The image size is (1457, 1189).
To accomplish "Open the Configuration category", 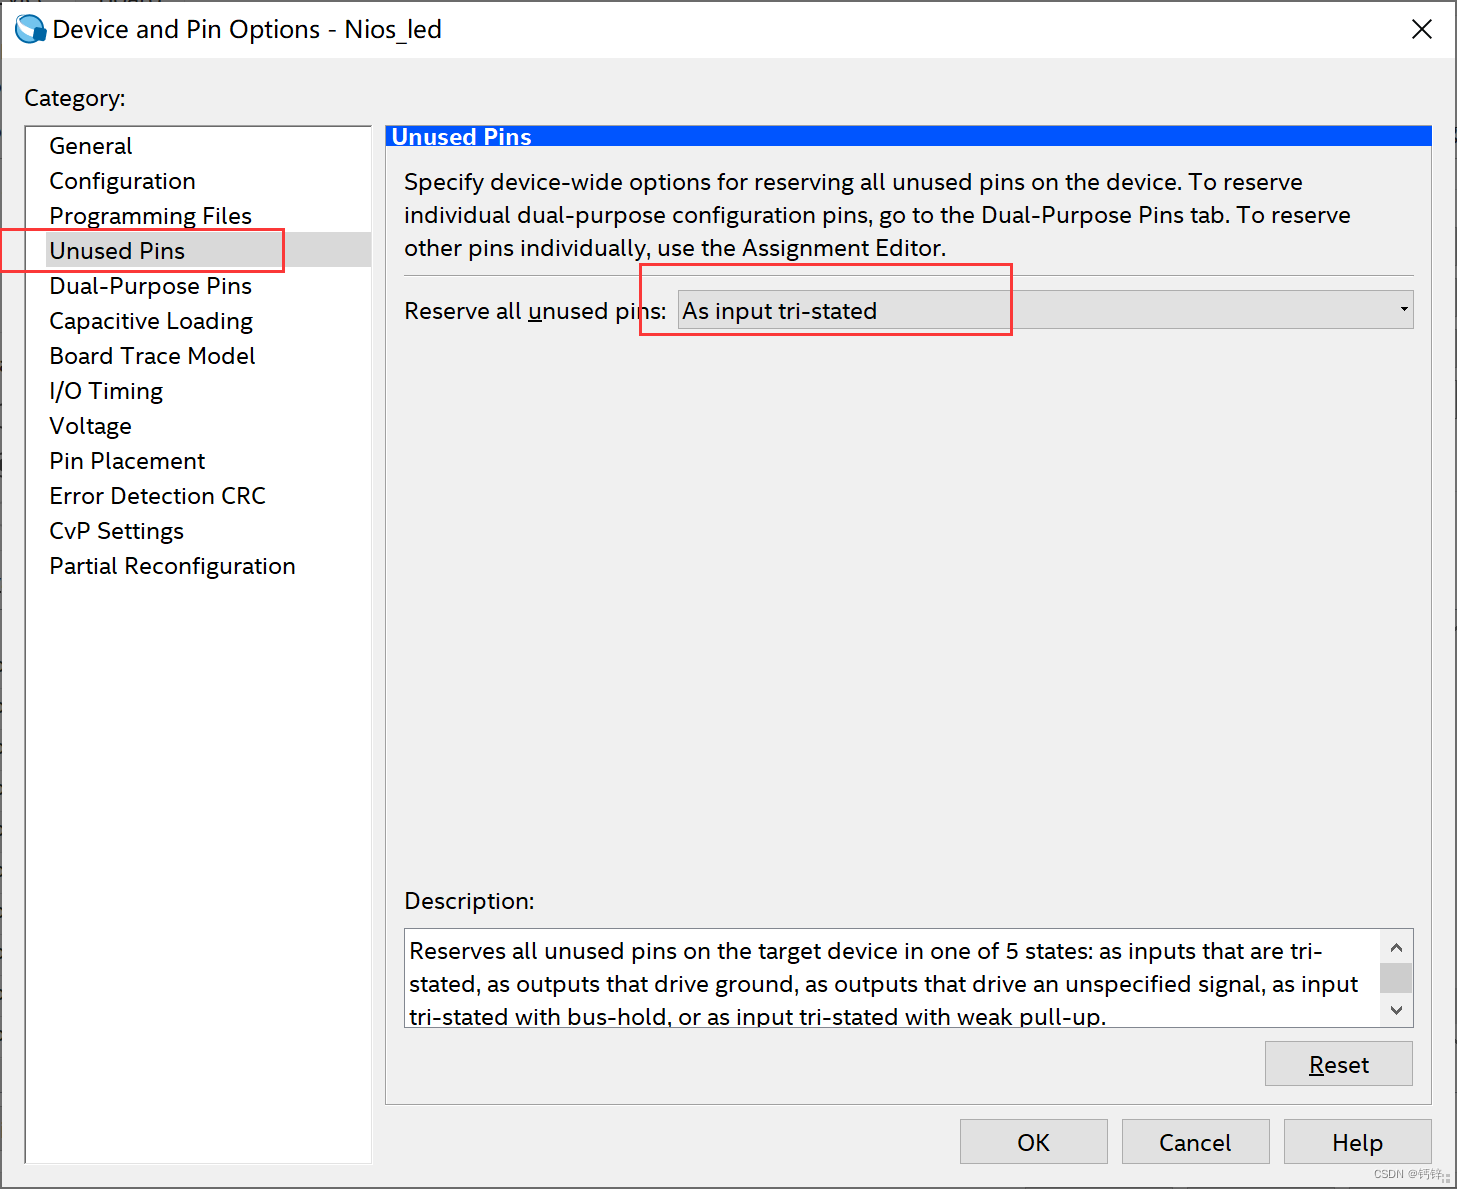I will click(x=122, y=181).
